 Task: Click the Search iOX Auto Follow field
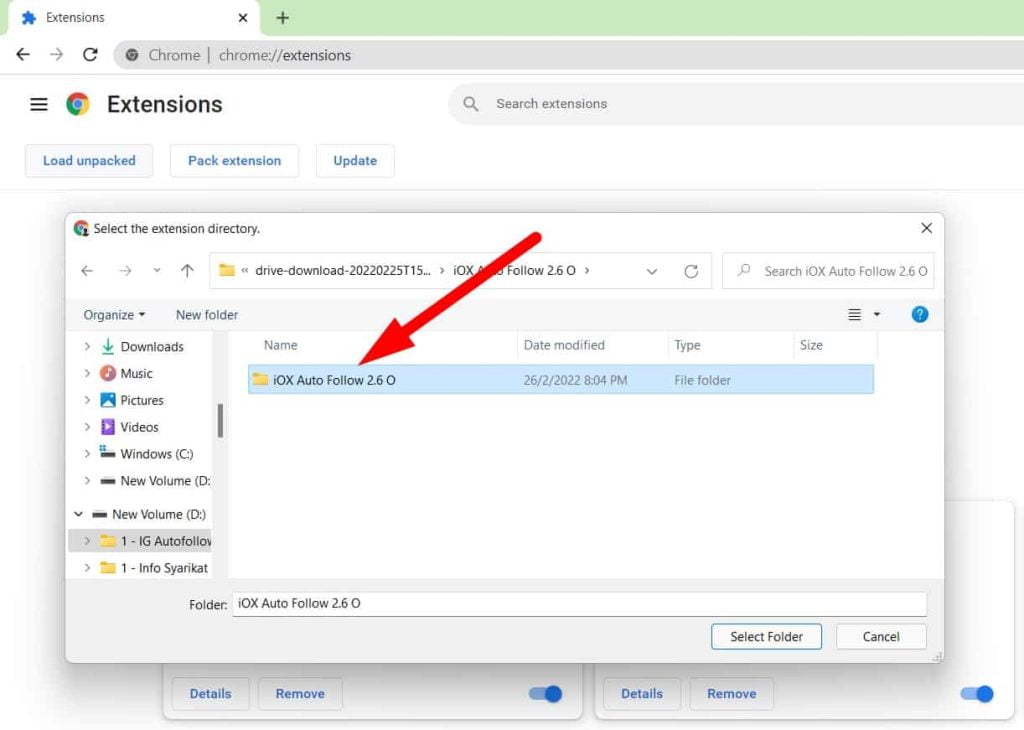[827, 271]
